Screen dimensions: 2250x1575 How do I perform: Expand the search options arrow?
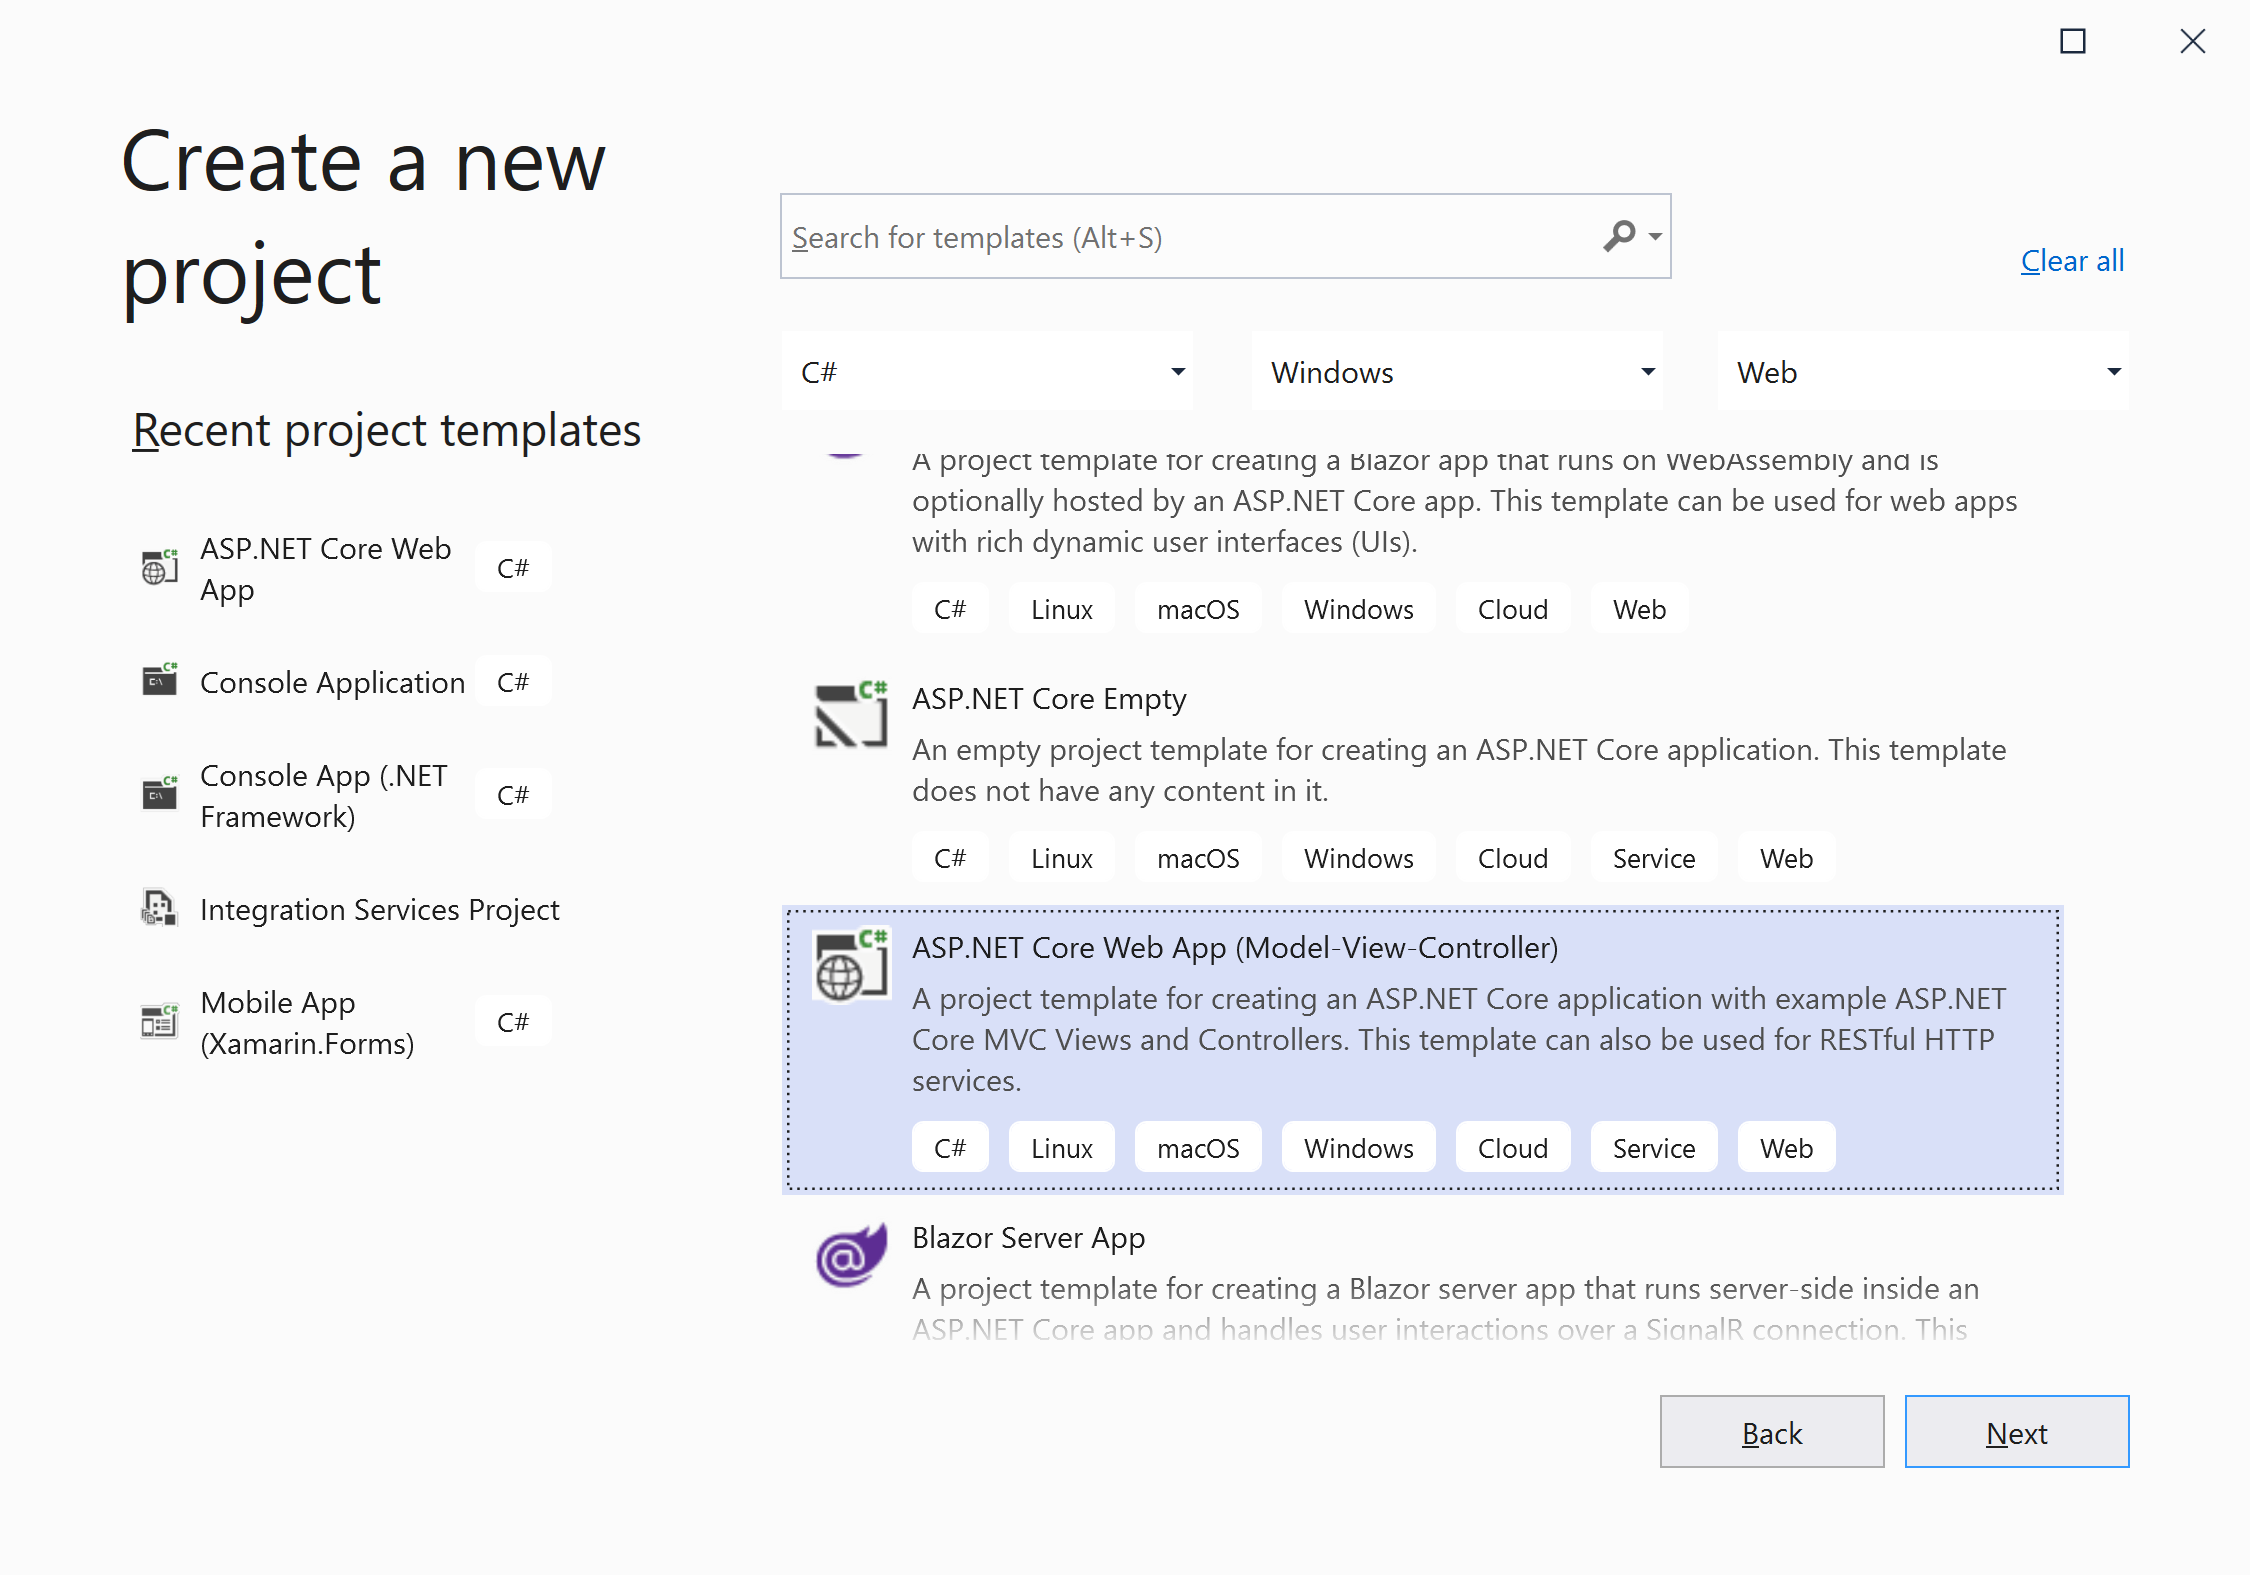pos(1655,237)
